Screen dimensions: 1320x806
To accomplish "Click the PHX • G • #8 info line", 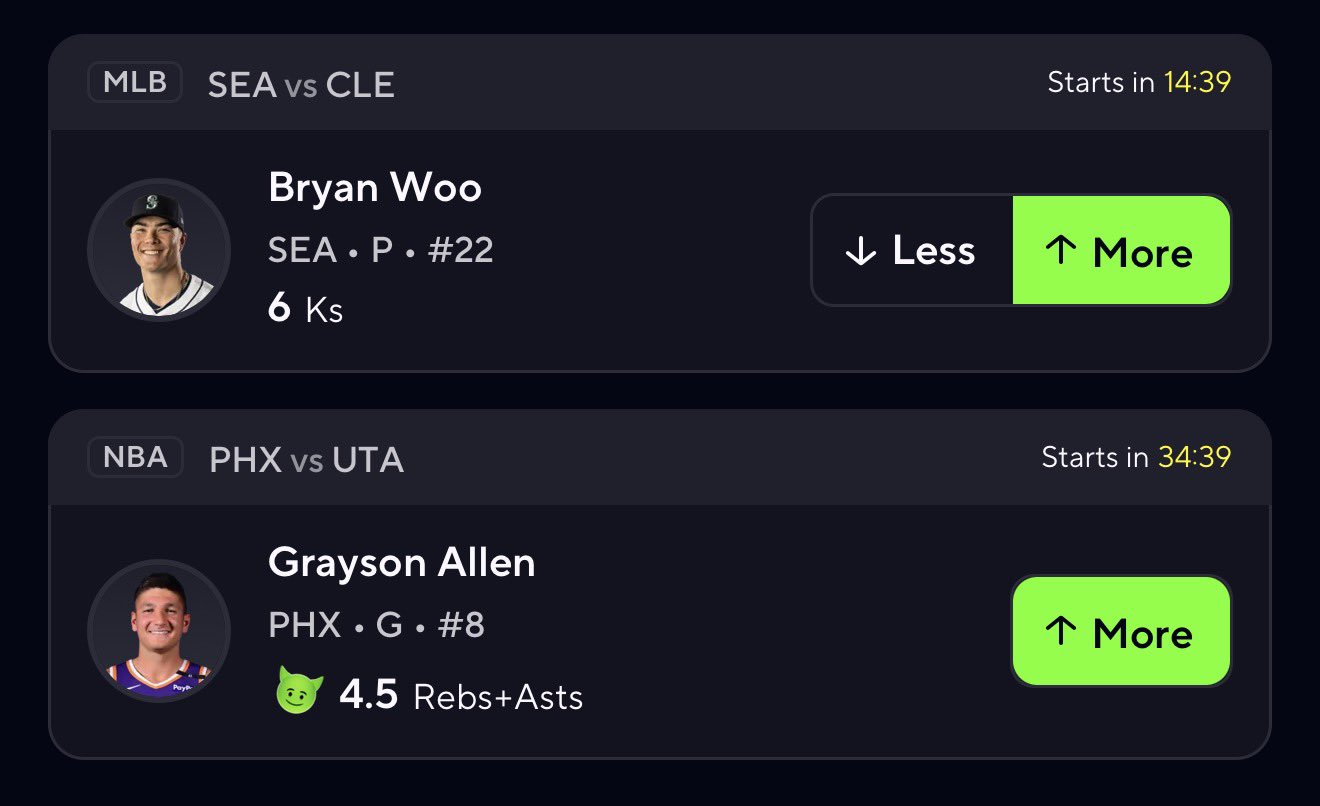I will 376,626.
